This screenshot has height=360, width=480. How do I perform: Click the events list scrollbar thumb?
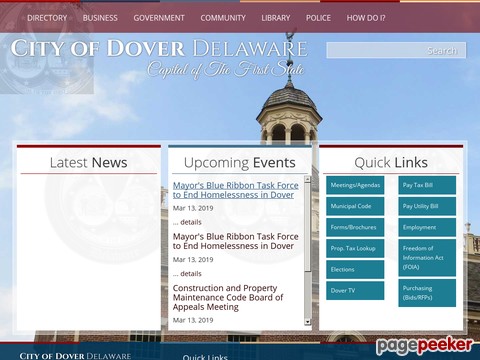click(x=307, y=227)
